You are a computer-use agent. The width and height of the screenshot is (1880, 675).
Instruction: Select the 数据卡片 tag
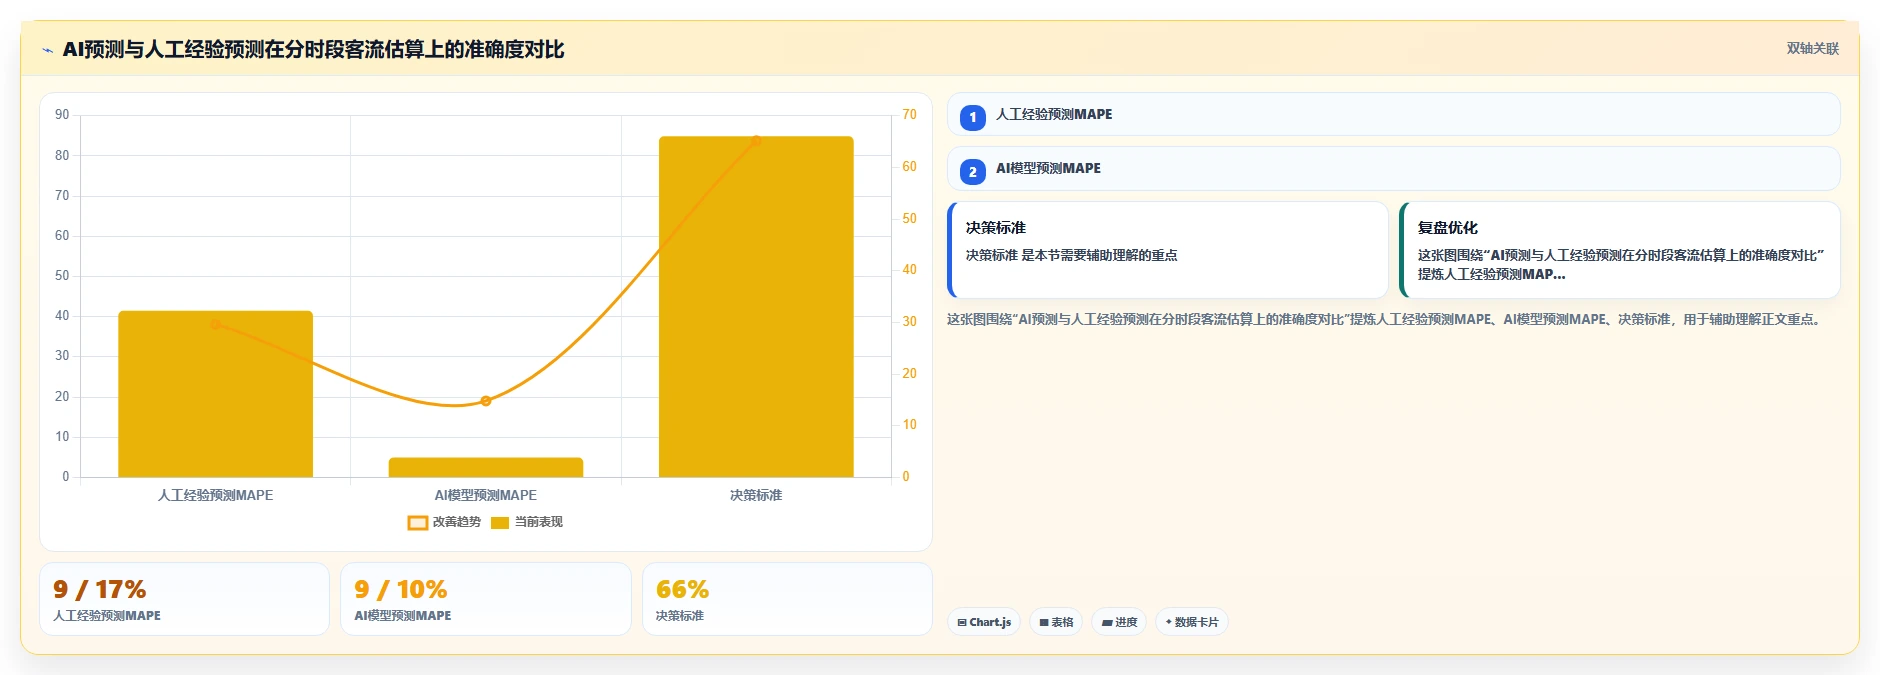1192,622
